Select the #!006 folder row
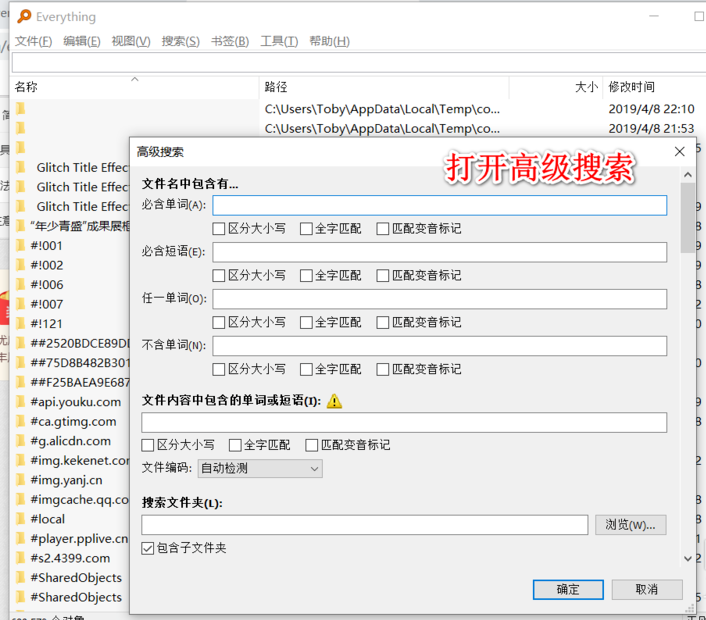 pyautogui.click(x=70, y=285)
